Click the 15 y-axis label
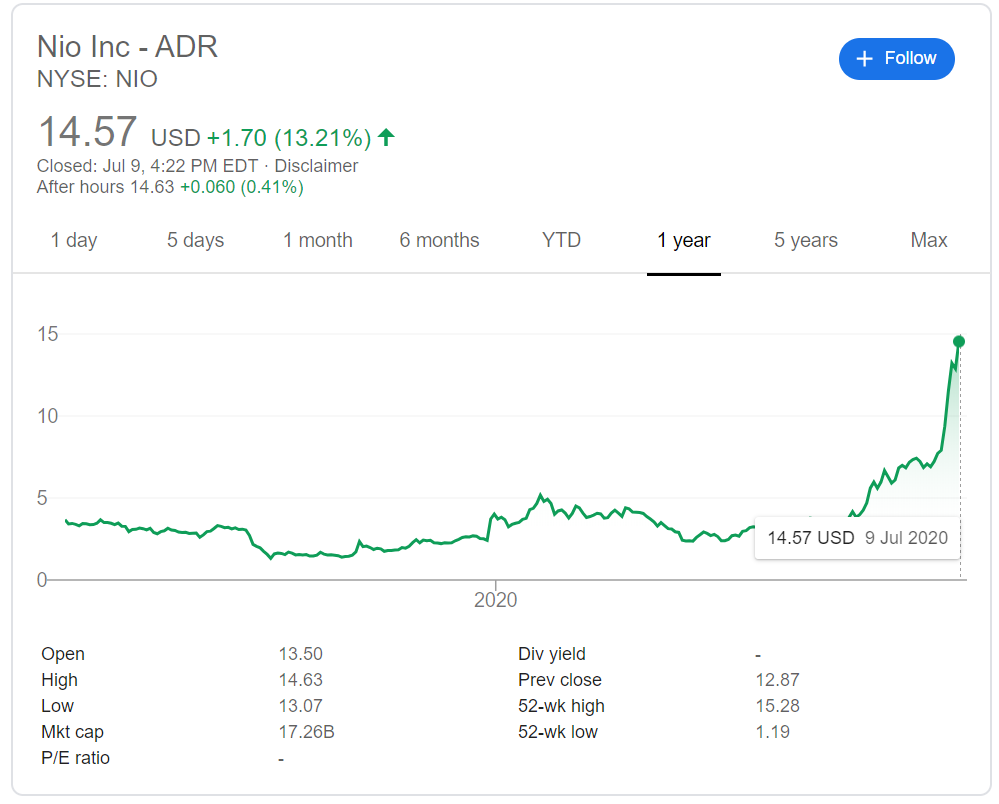Image resolution: width=999 pixels, height=804 pixels. [x=48, y=334]
